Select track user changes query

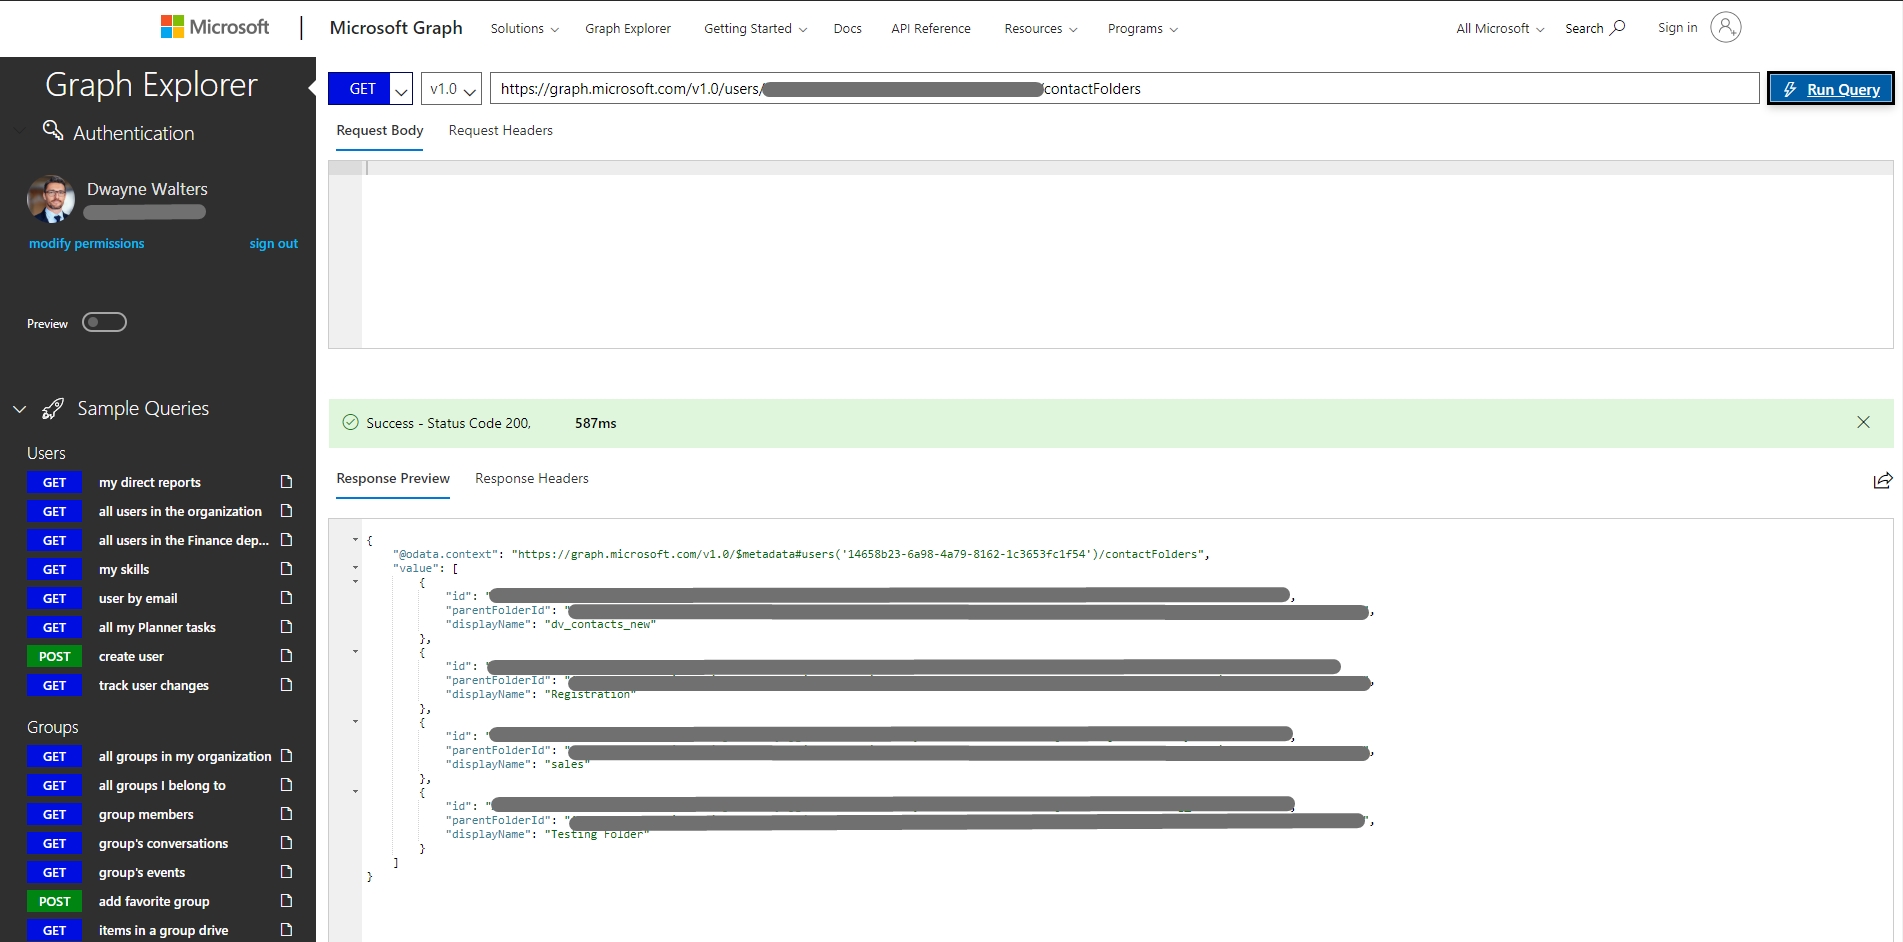[154, 685]
